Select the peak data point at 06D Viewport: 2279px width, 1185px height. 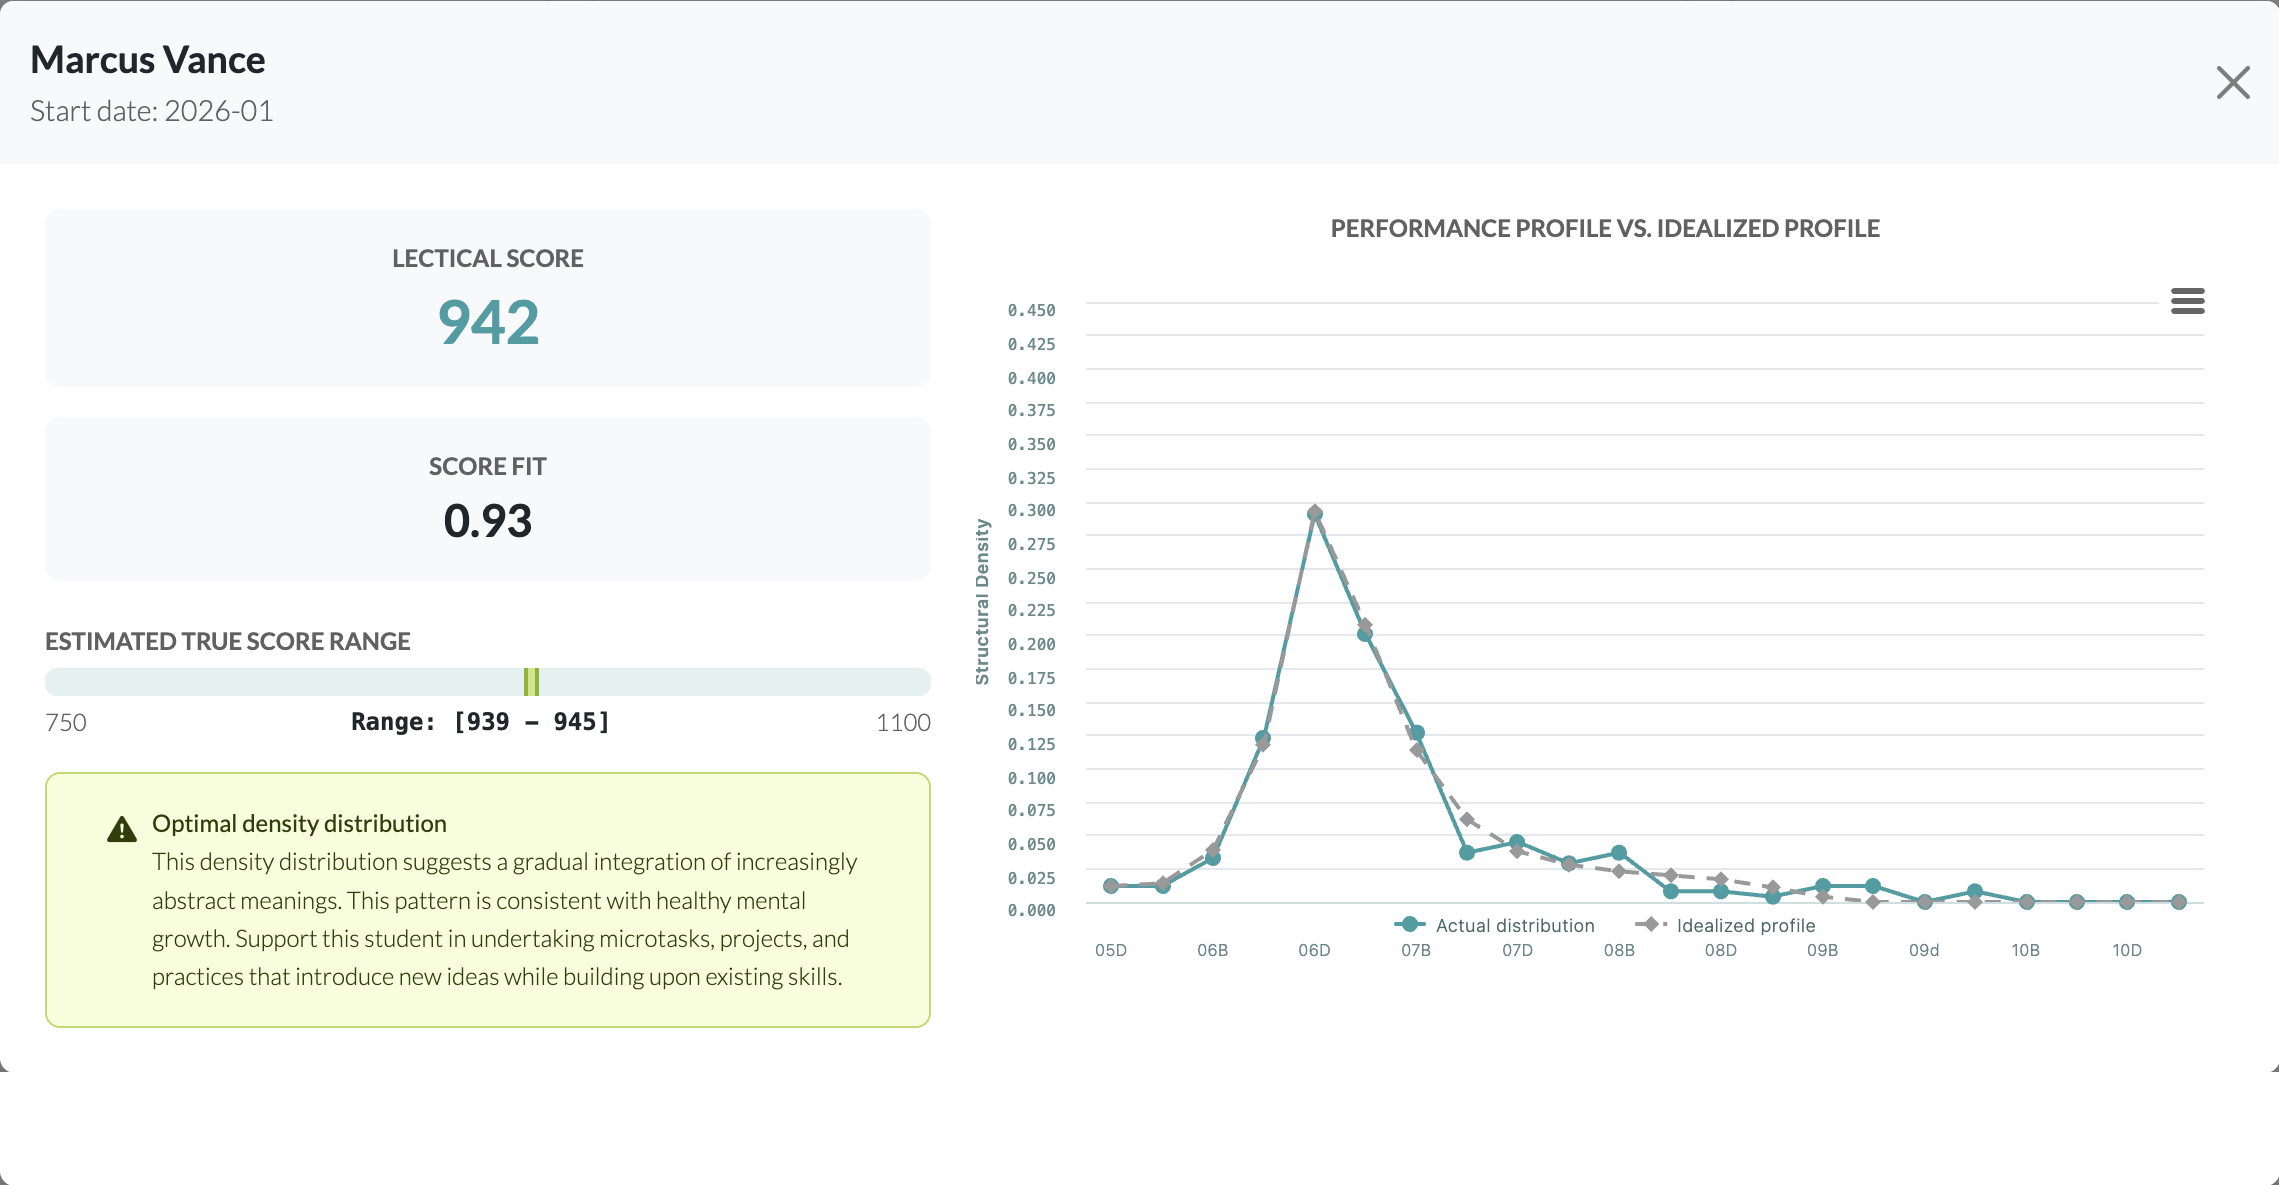tap(1315, 513)
